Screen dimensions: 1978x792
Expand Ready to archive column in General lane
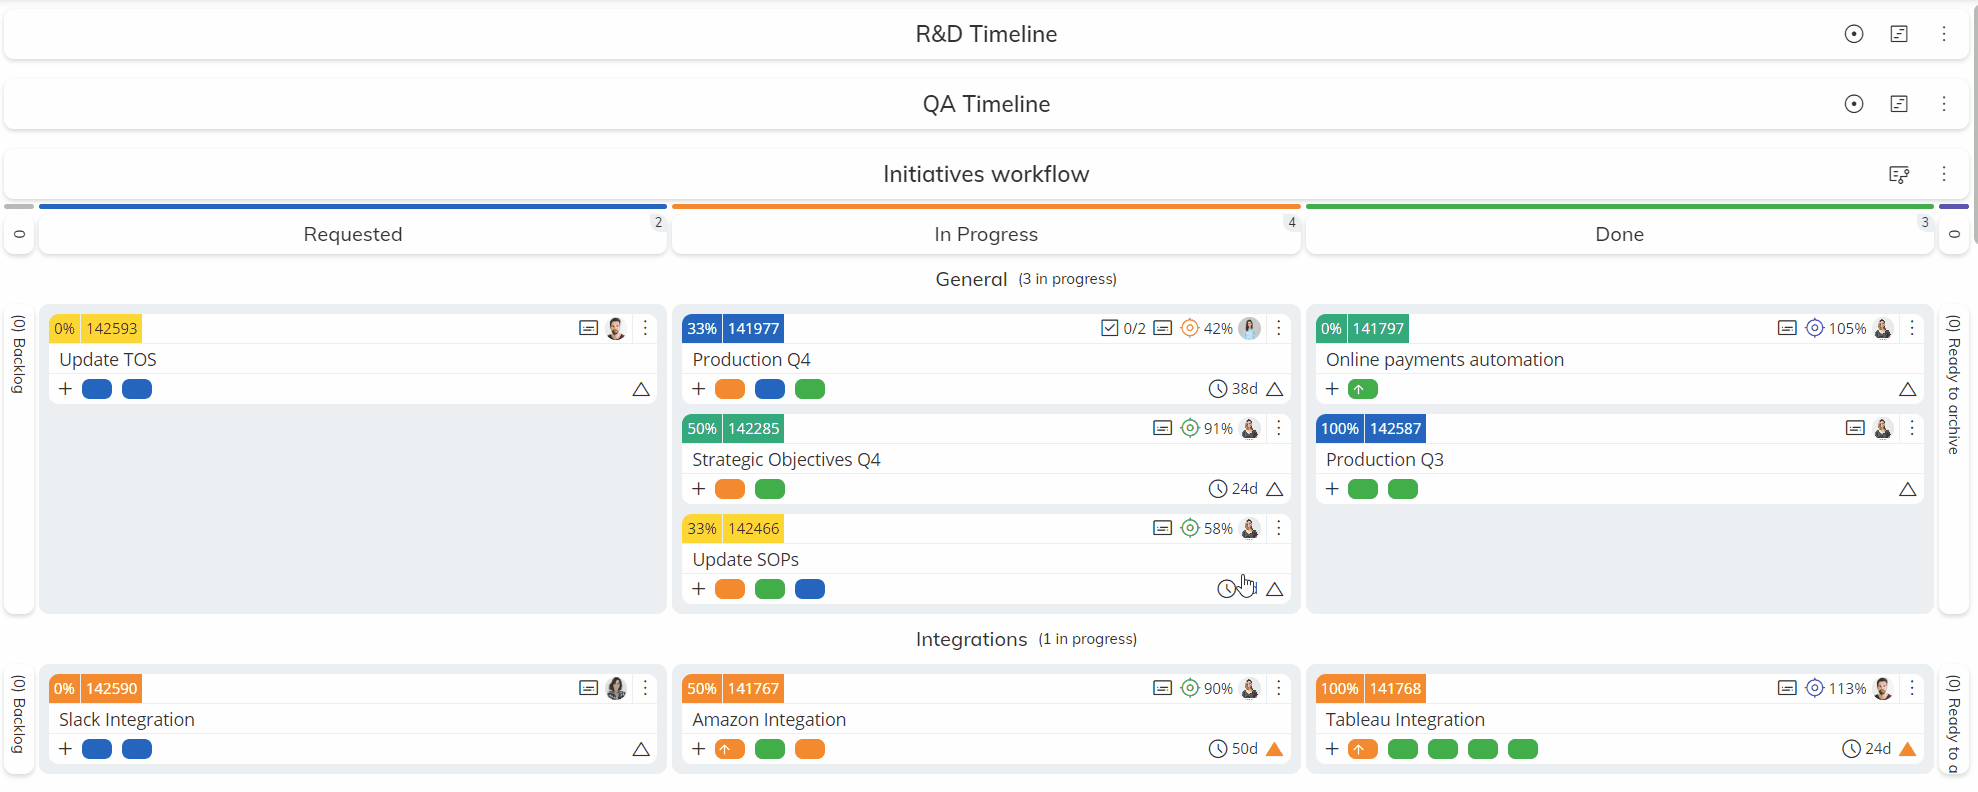(x=1954, y=459)
